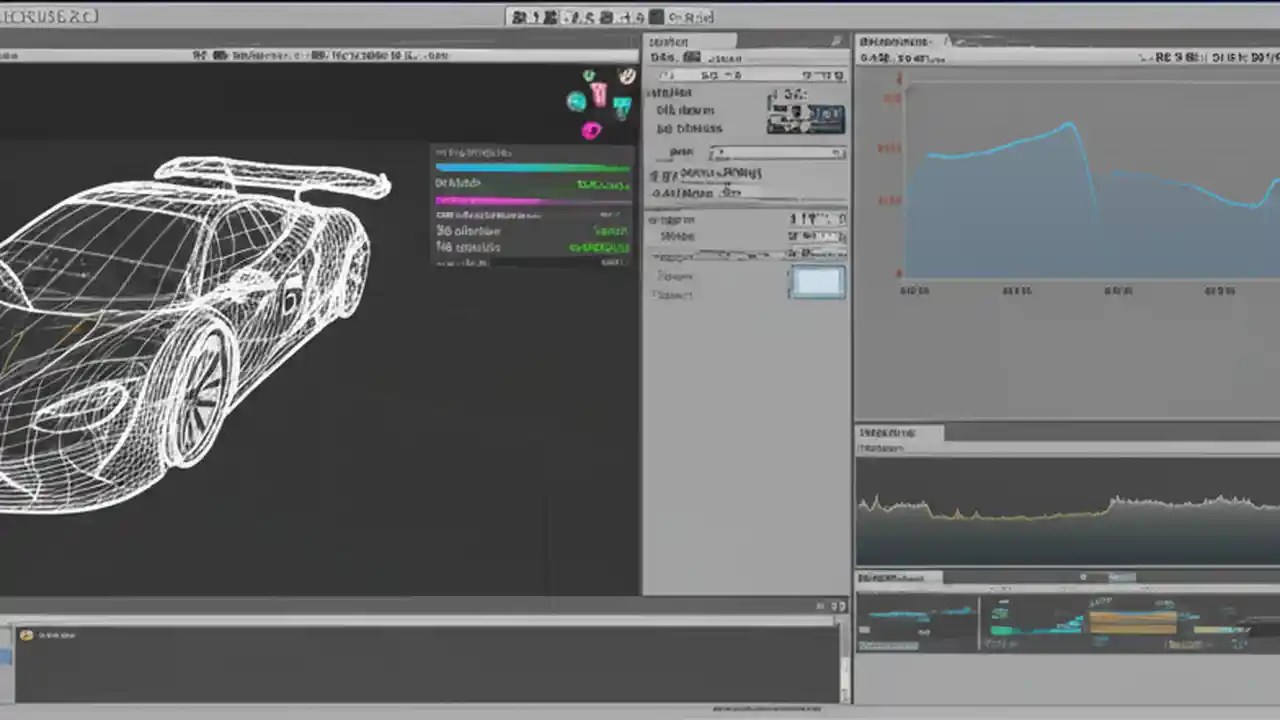The width and height of the screenshot is (1280, 720).
Task: Click the purple handle icon near the viewport top
Action: 590,130
